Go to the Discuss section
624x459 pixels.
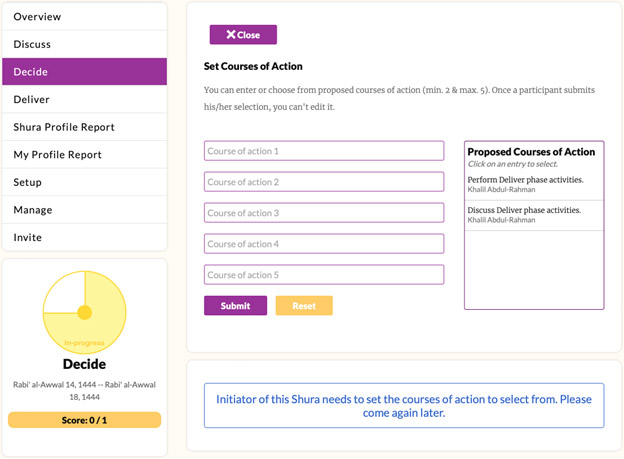[84, 44]
